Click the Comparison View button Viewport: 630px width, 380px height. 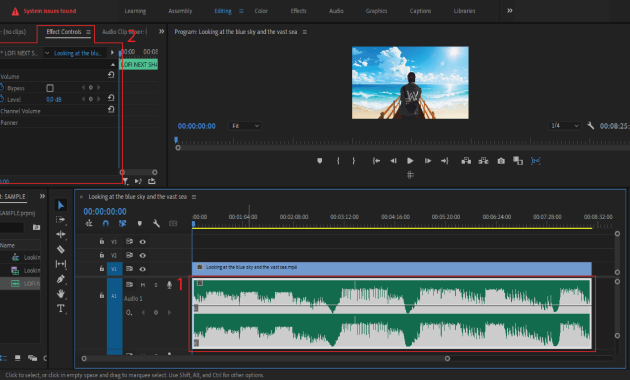(x=518, y=161)
